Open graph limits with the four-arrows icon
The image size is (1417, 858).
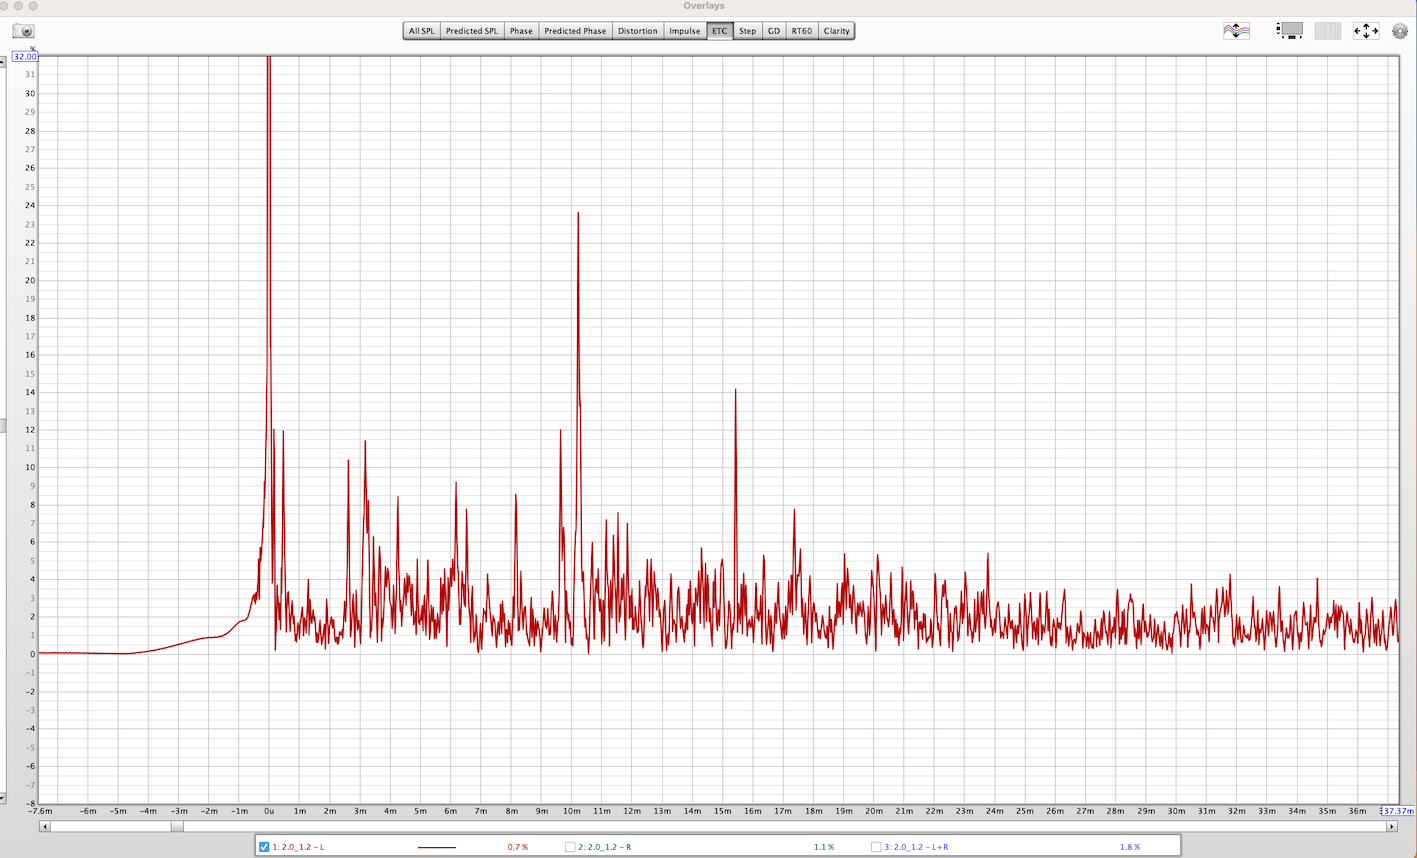point(1366,31)
